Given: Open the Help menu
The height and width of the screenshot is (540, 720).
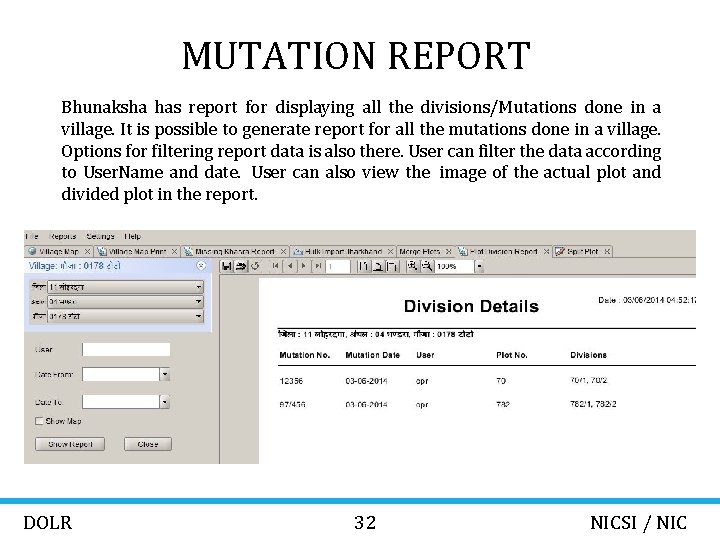Looking at the screenshot, I should (132, 236).
